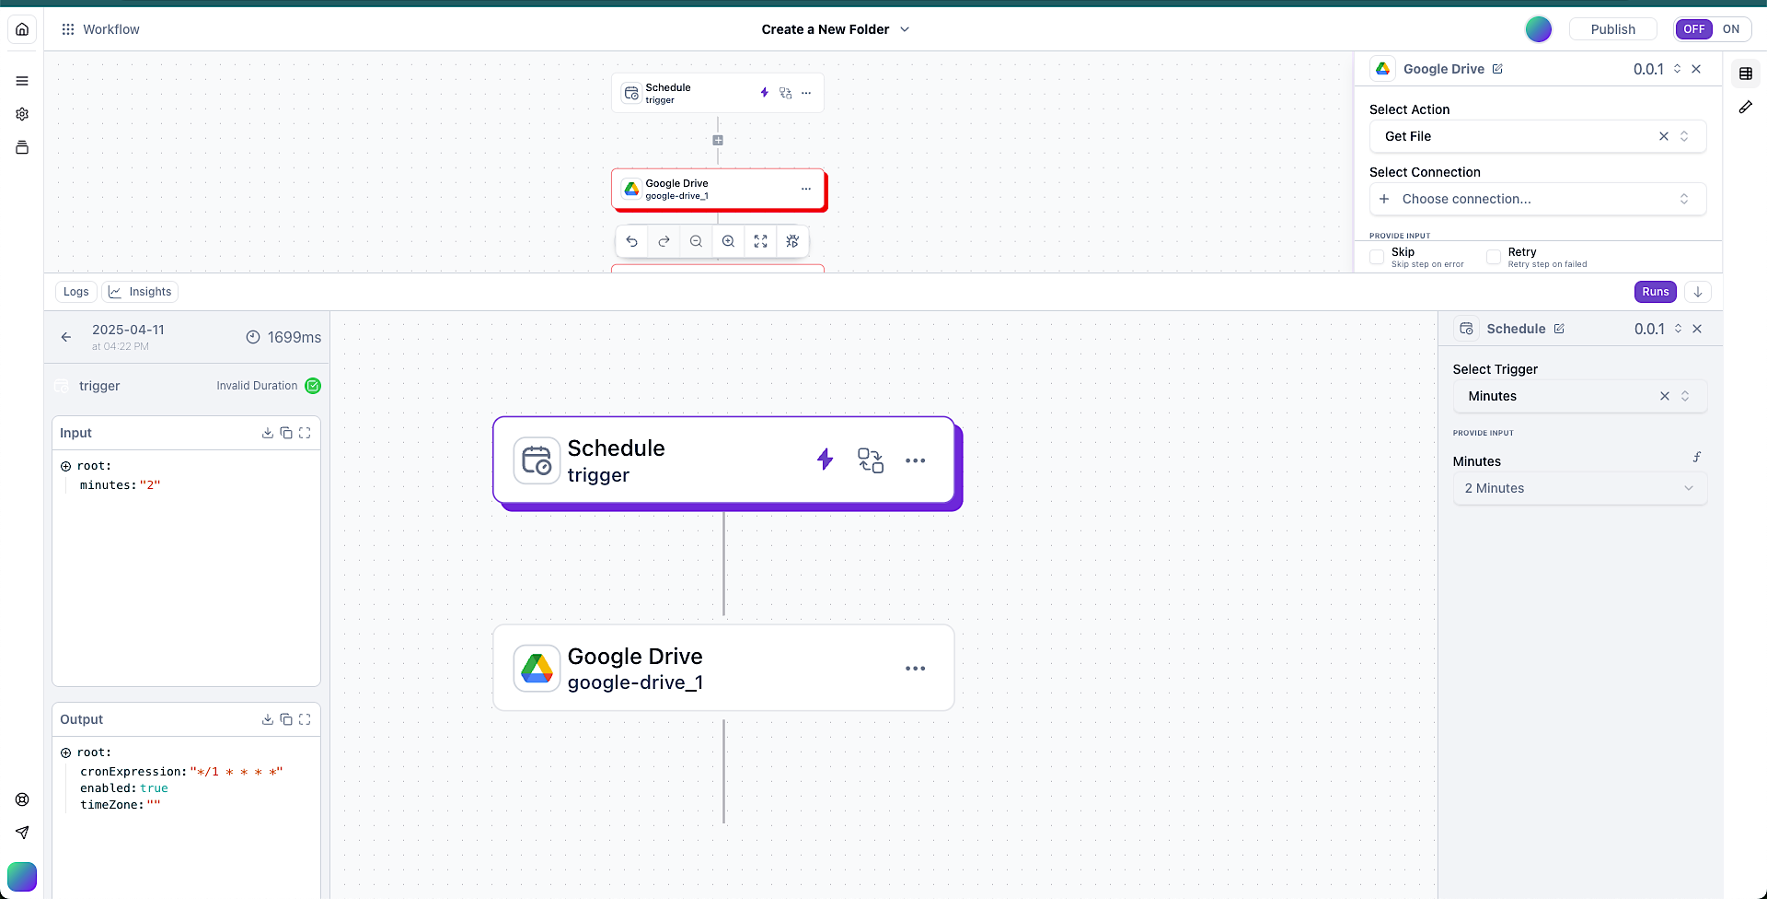Click the purple Runs button
This screenshot has width=1768, height=900.
click(x=1655, y=292)
